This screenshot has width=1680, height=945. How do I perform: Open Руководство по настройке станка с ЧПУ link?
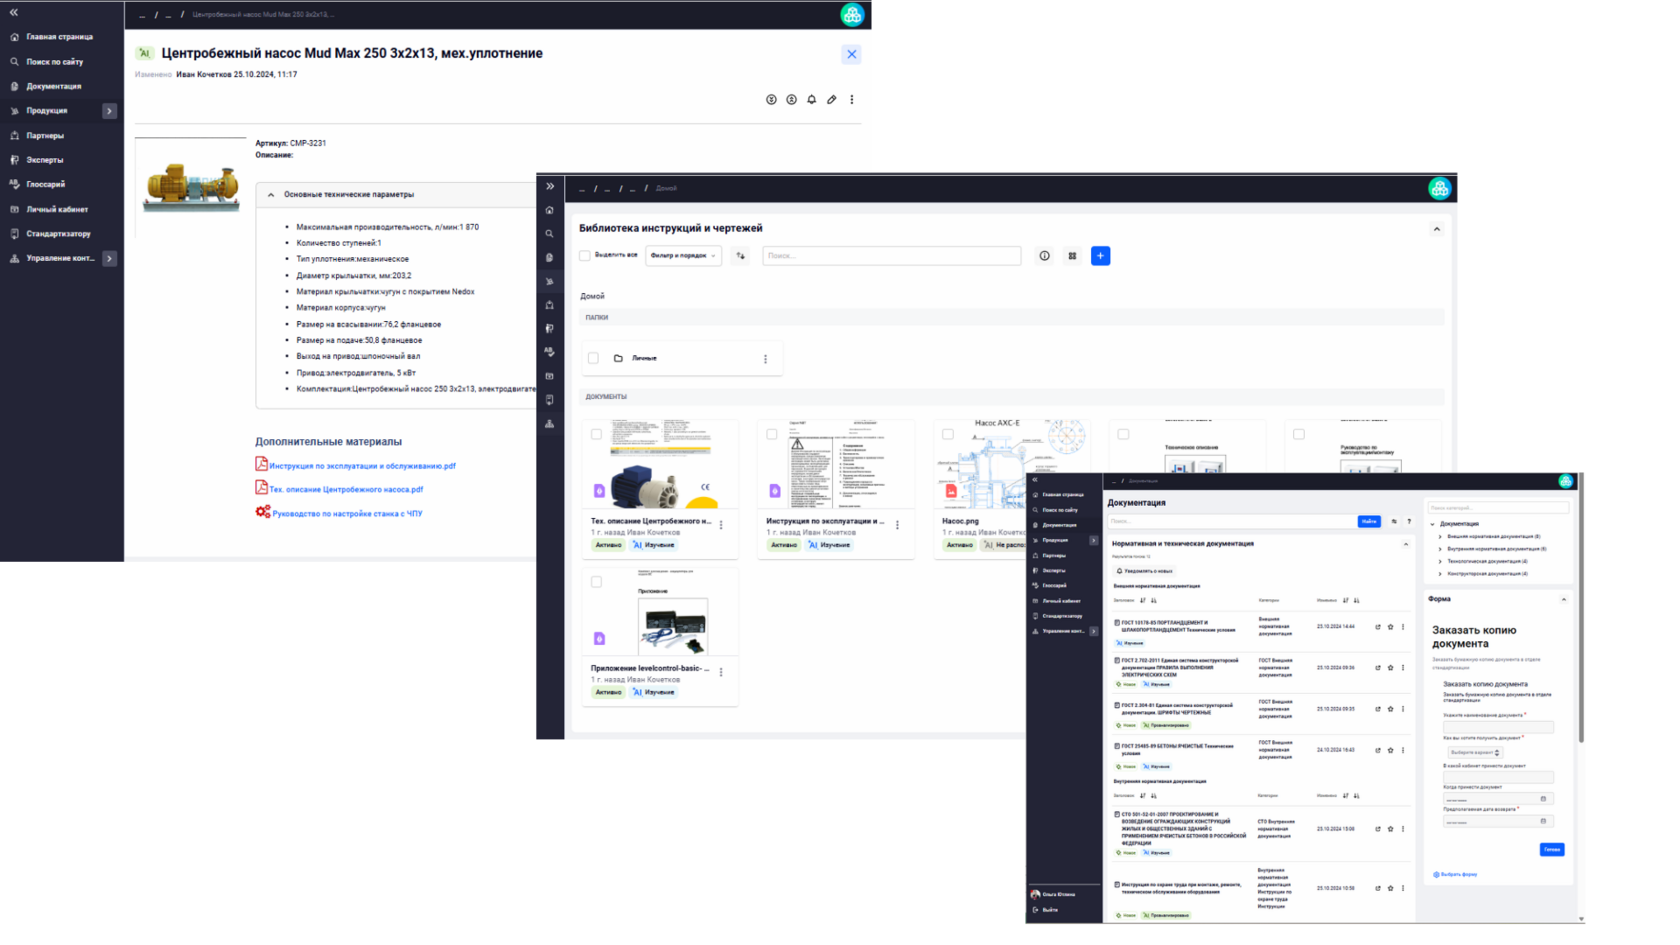coord(347,514)
